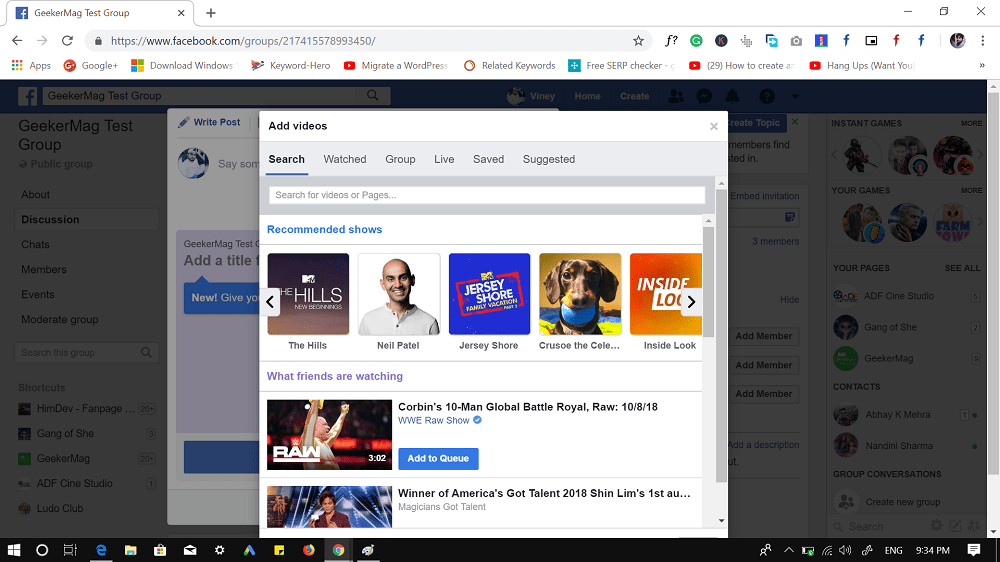1000x562 pixels.
Task: Click the dialog scroll-down arrow
Action: coord(721,521)
